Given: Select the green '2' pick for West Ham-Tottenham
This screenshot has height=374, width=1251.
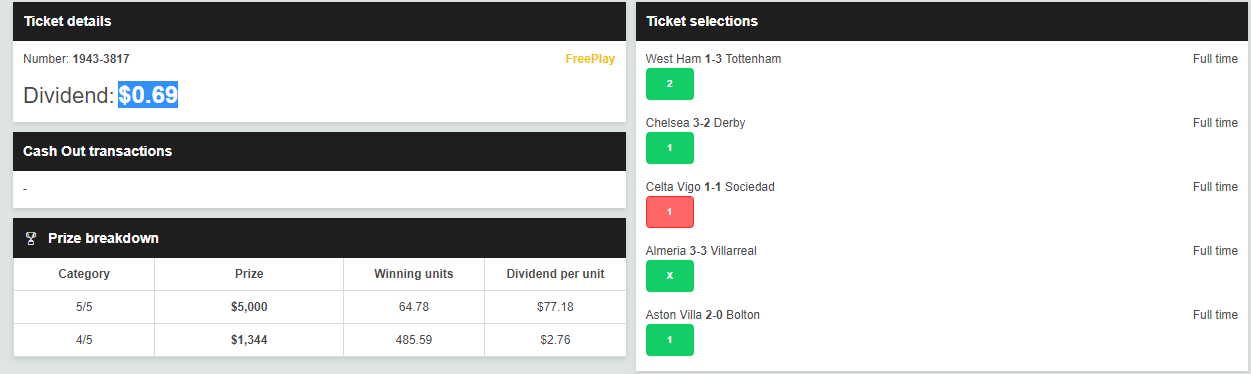Looking at the screenshot, I should tap(670, 84).
